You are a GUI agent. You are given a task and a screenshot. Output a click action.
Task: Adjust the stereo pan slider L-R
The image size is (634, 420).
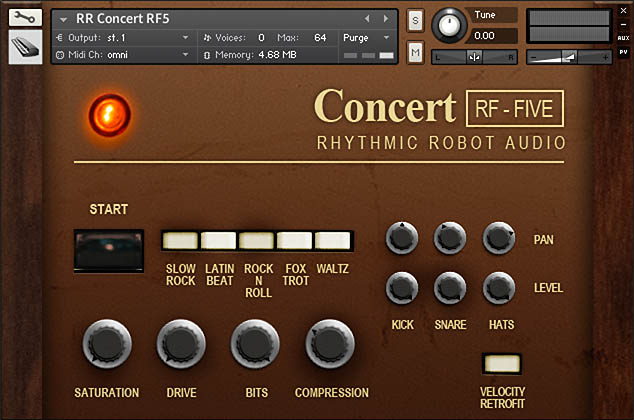point(475,57)
